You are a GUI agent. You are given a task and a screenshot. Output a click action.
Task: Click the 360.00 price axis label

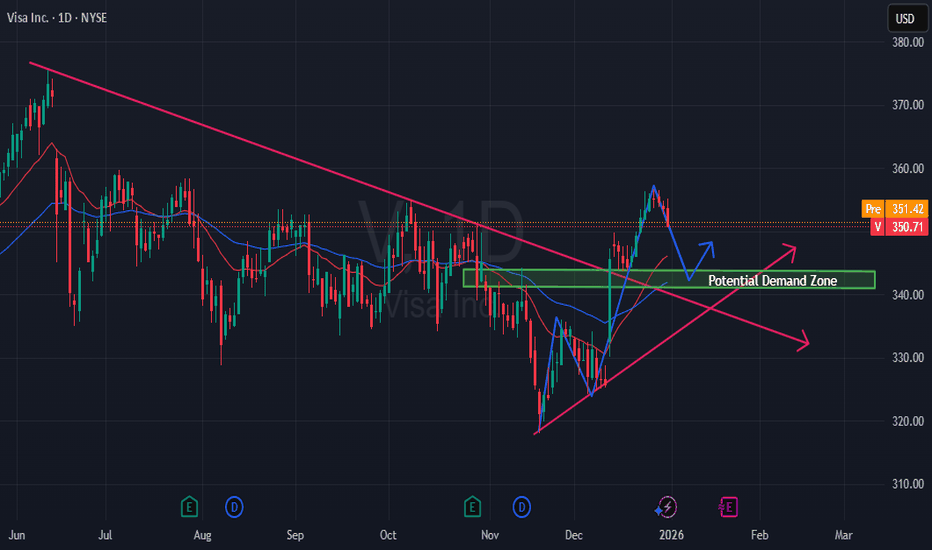(x=908, y=169)
